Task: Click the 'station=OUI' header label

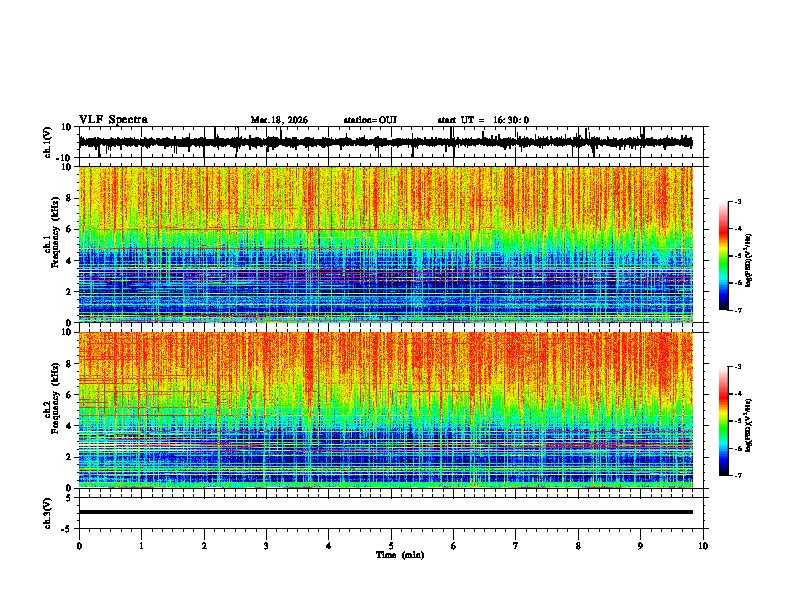Action: (x=370, y=120)
